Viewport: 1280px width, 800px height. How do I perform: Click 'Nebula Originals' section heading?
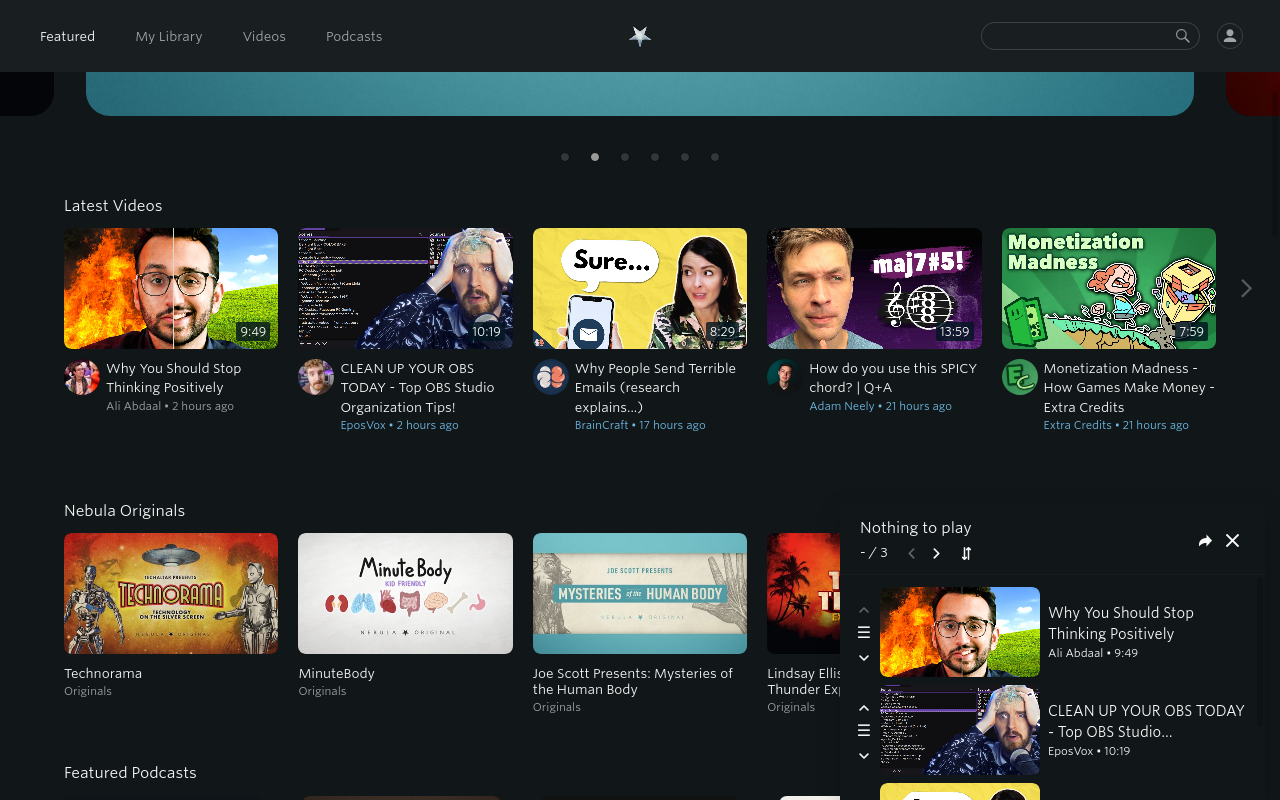124,511
